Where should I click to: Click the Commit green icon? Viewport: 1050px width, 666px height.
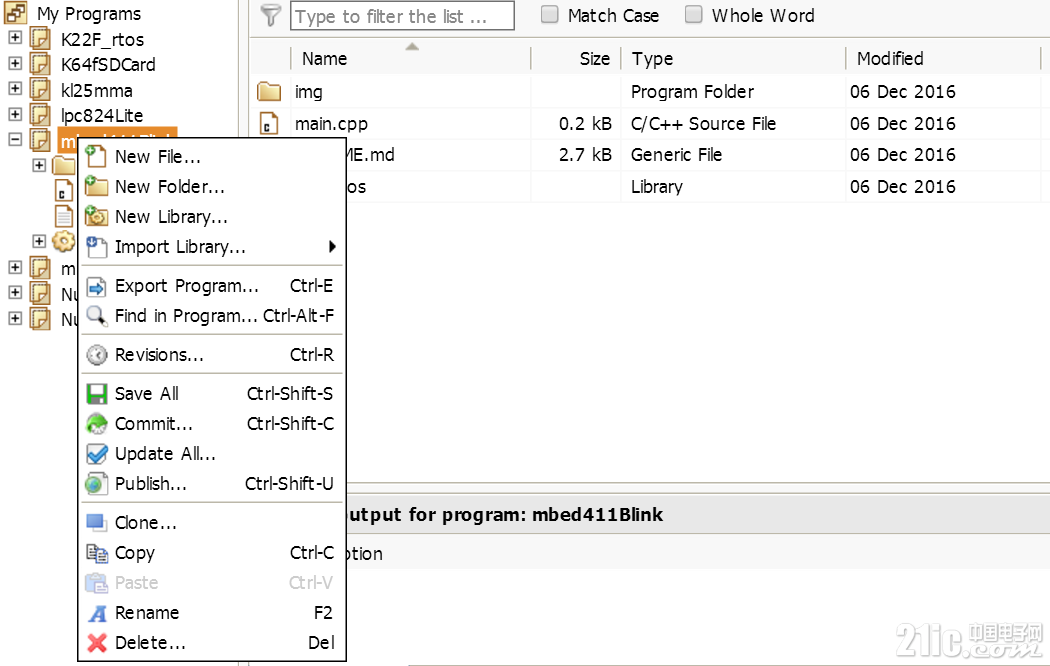coord(96,424)
